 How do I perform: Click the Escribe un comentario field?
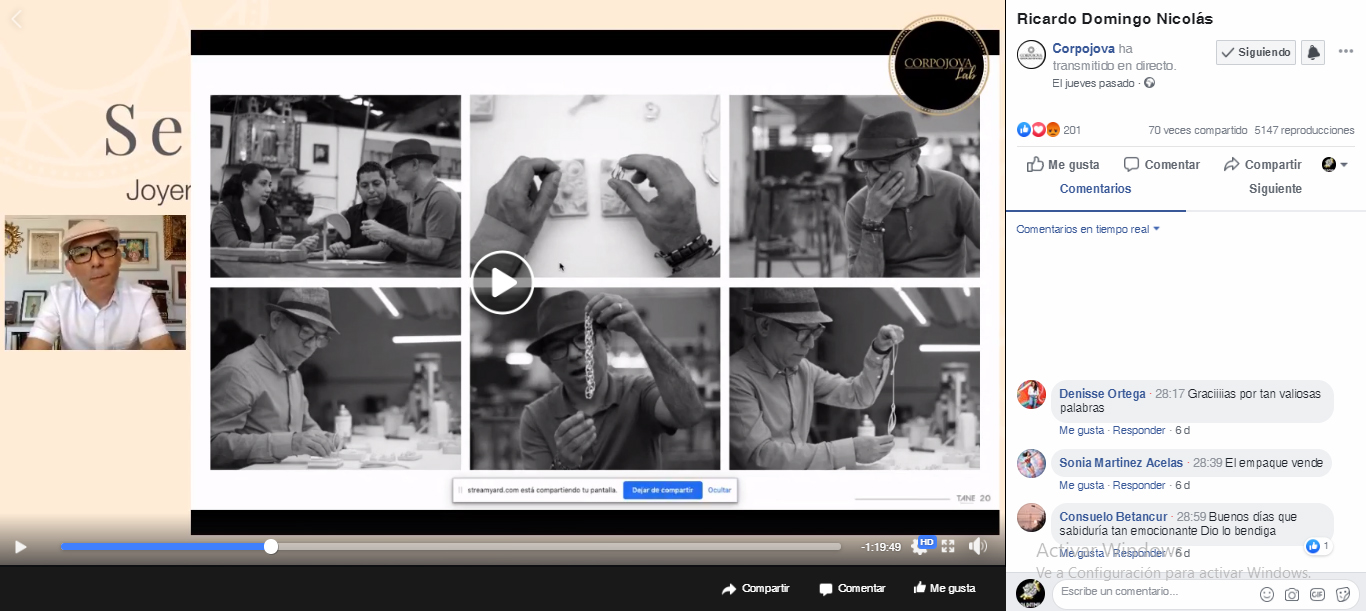[1150, 592]
